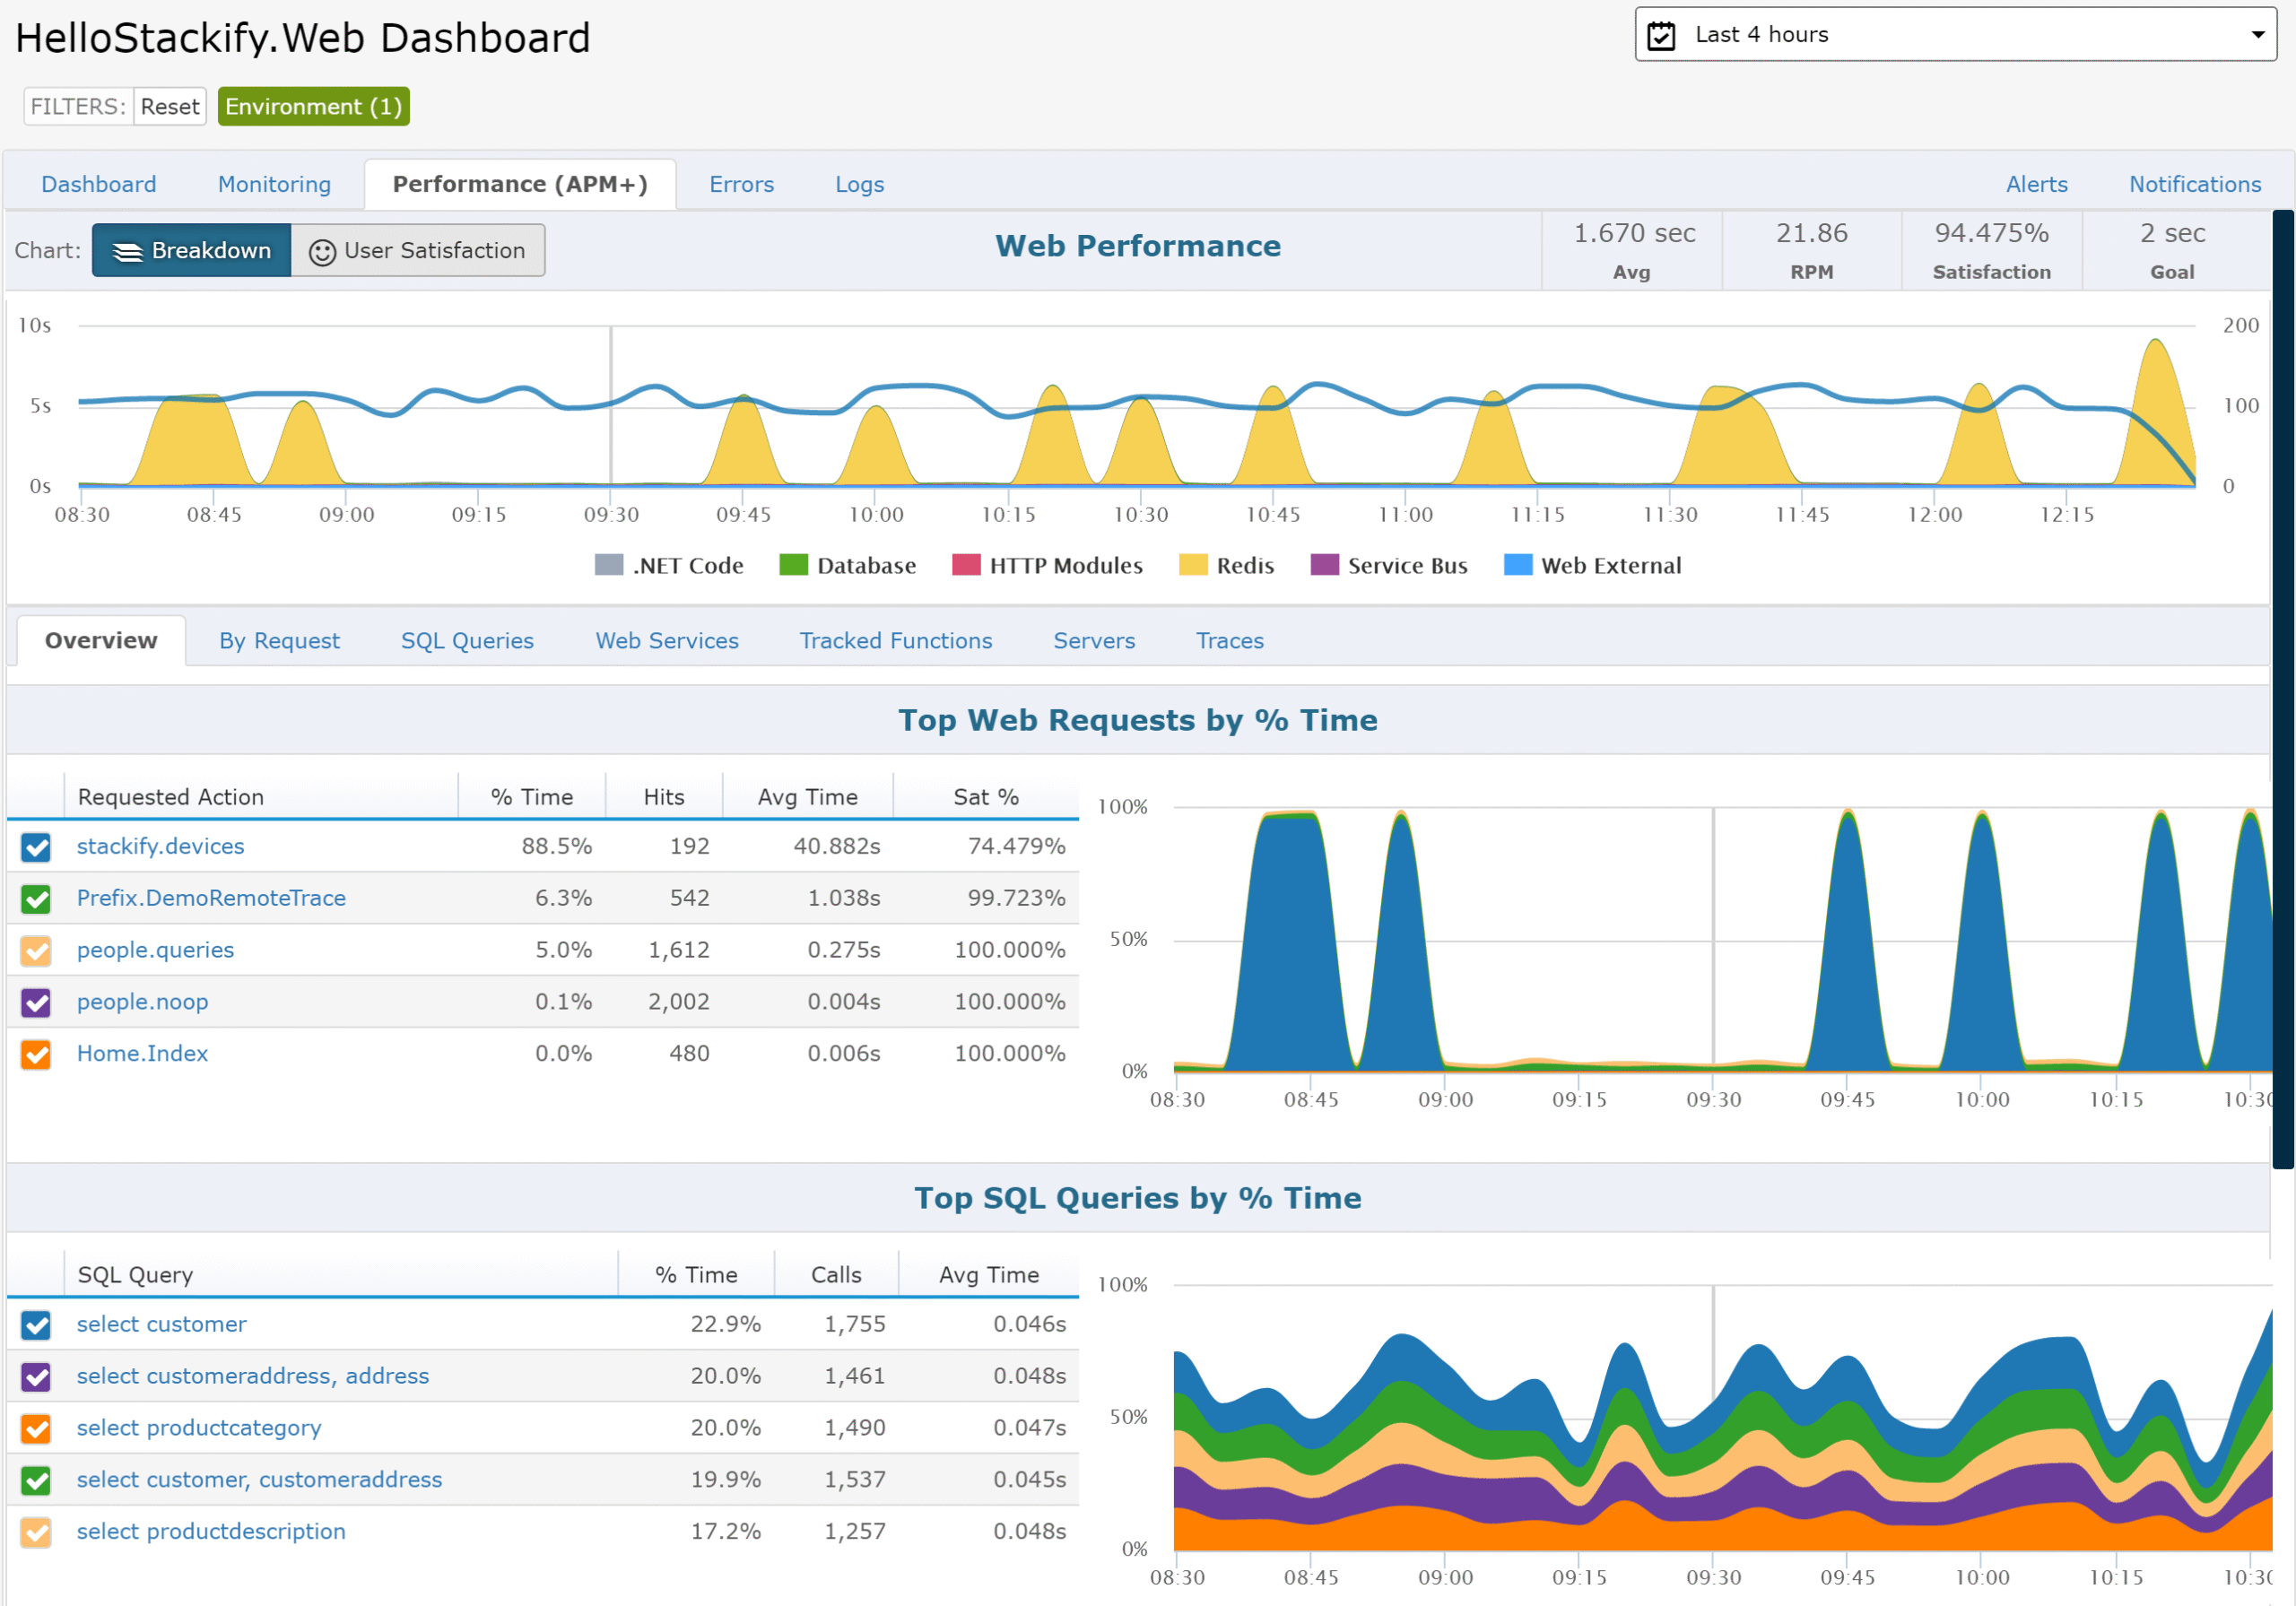This screenshot has width=2296, height=1606.
Task: Toggle the people.noop purple checkbox
Action: click(x=36, y=1002)
